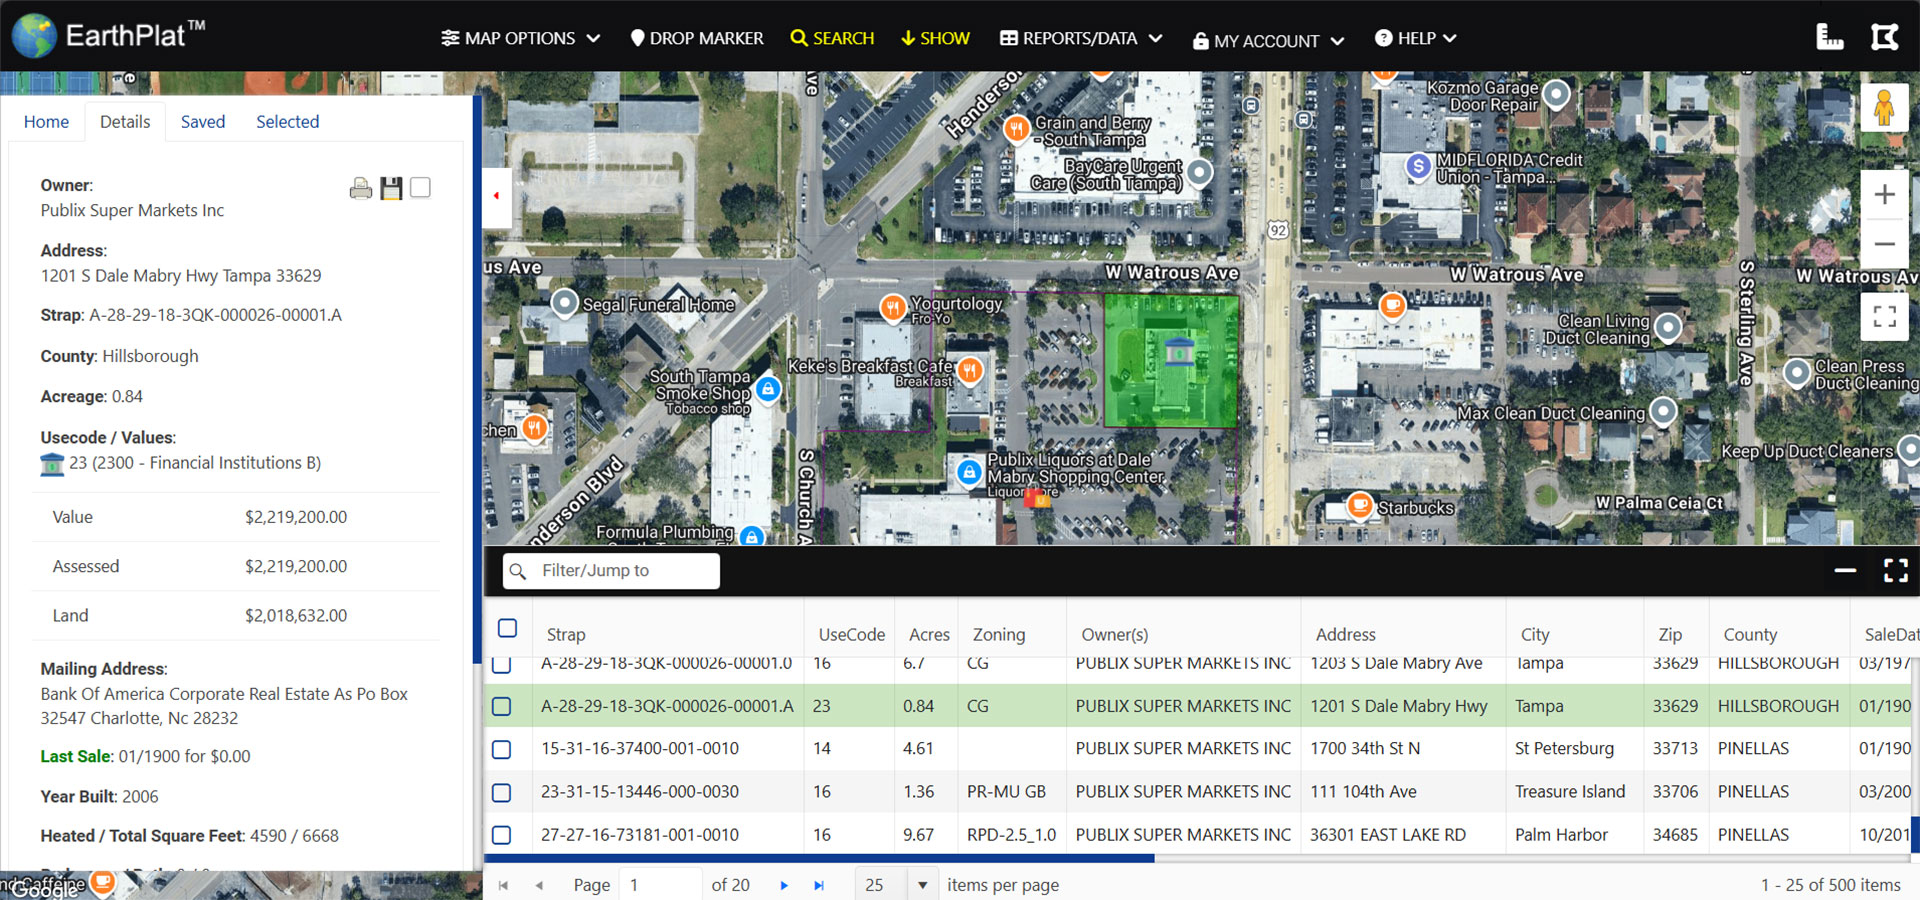Minimize the results grid panel

click(x=1846, y=570)
